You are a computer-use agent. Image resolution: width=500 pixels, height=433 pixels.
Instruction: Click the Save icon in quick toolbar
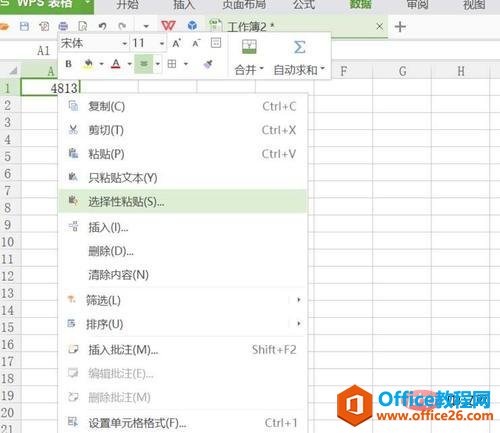point(24,26)
